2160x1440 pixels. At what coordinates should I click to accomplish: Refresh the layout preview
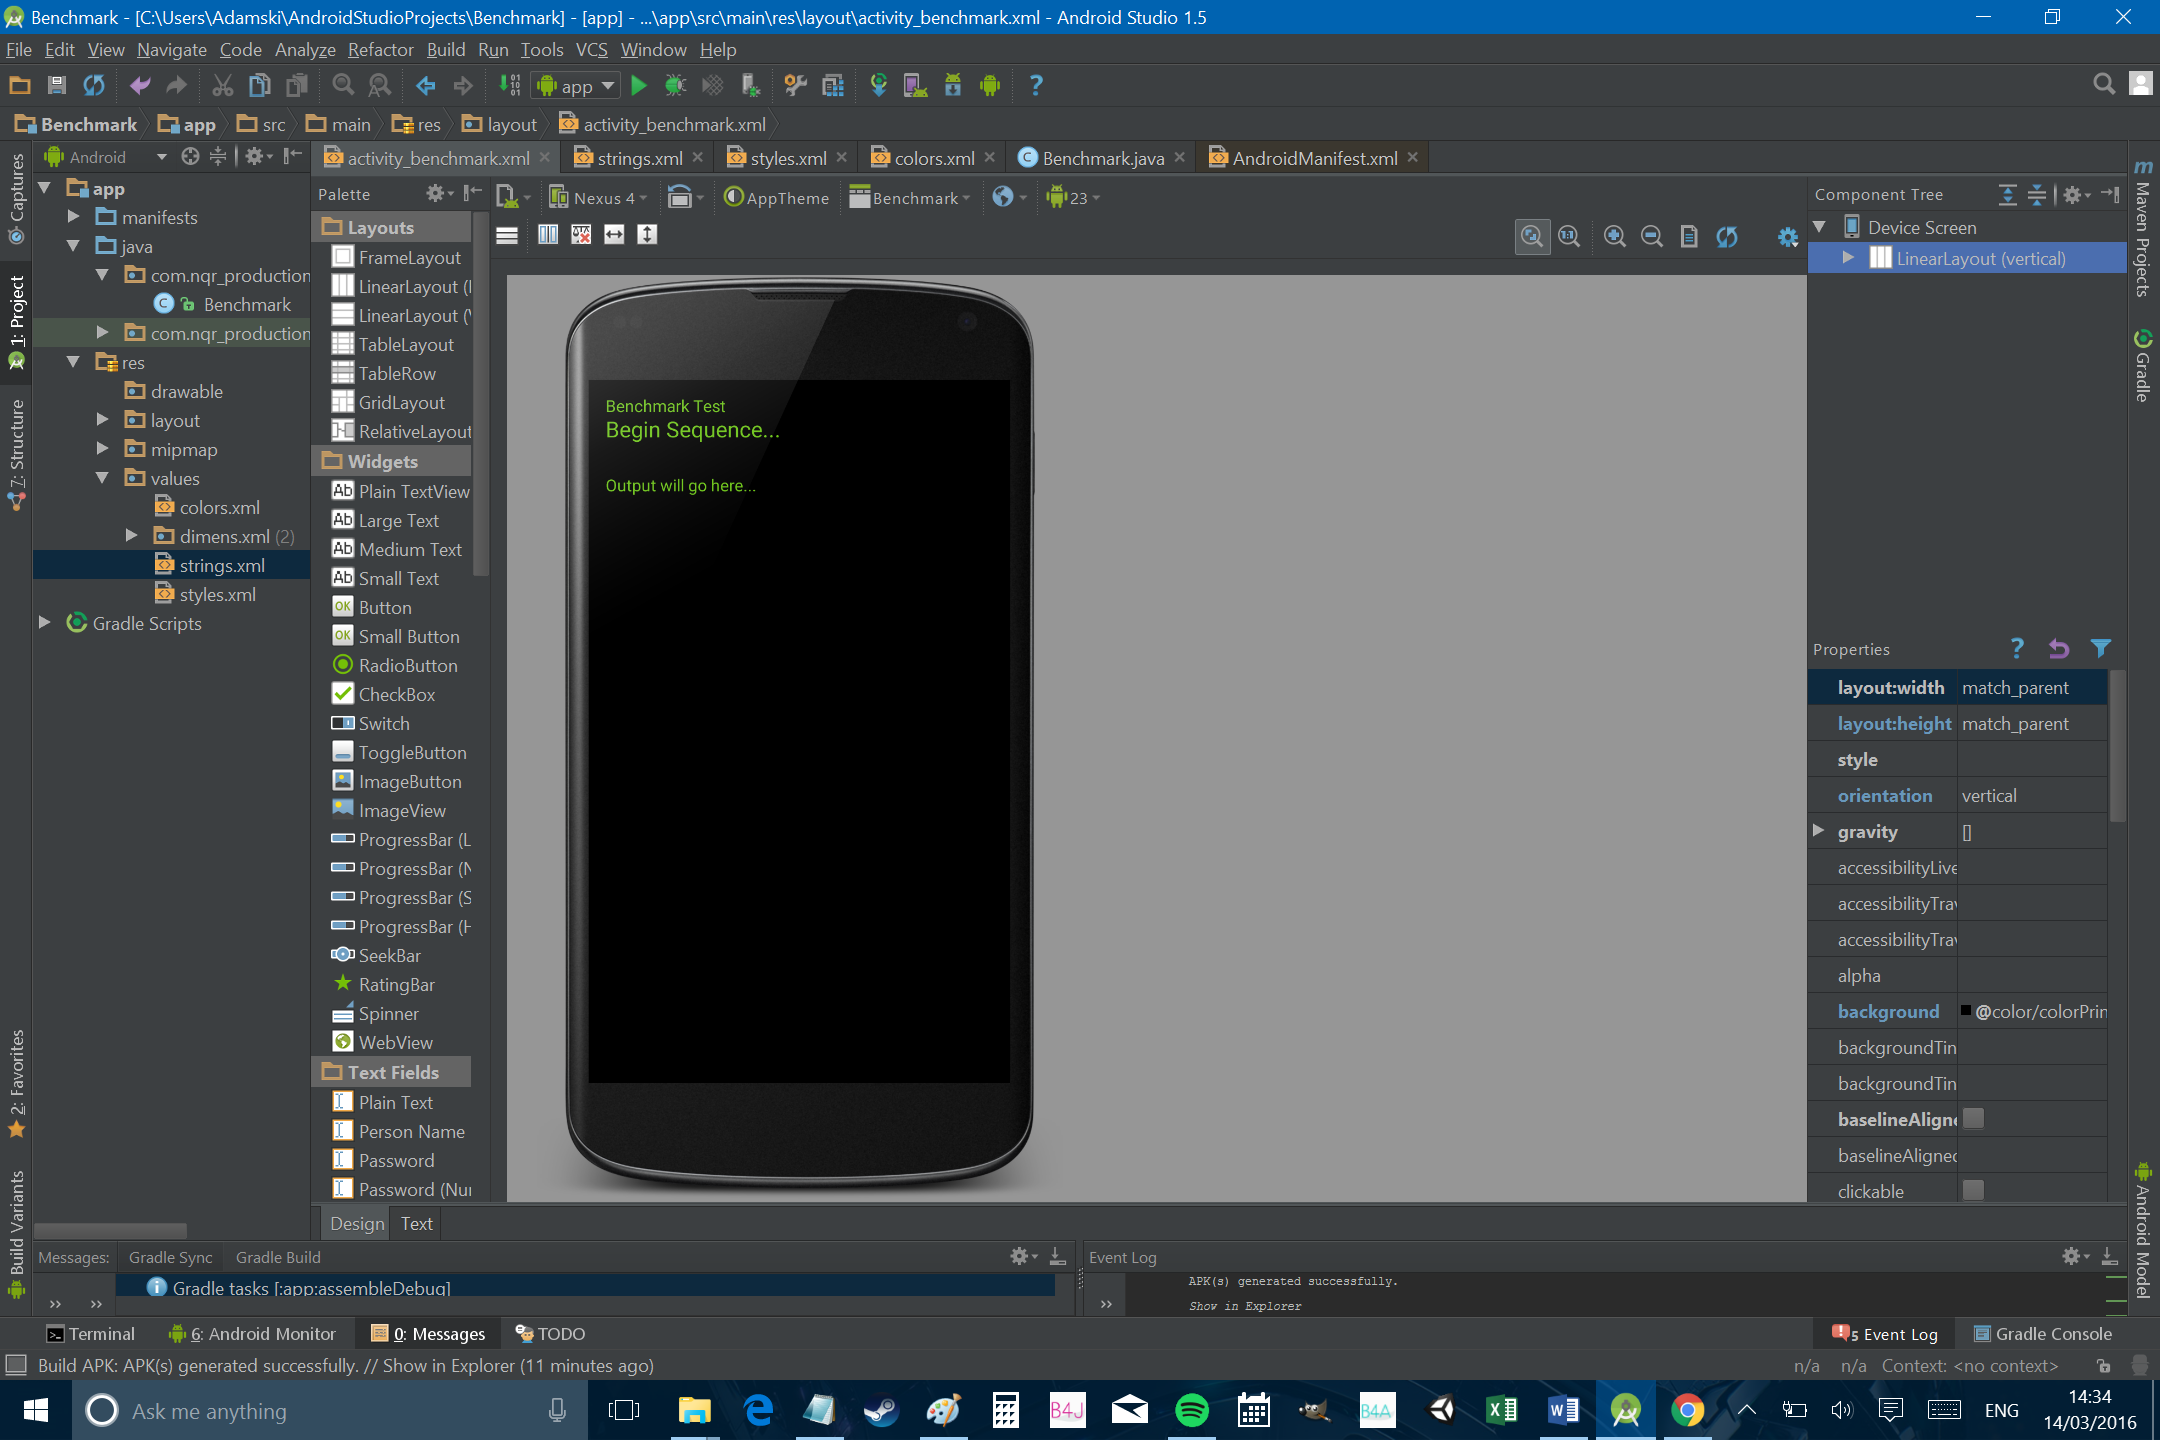(x=1727, y=236)
